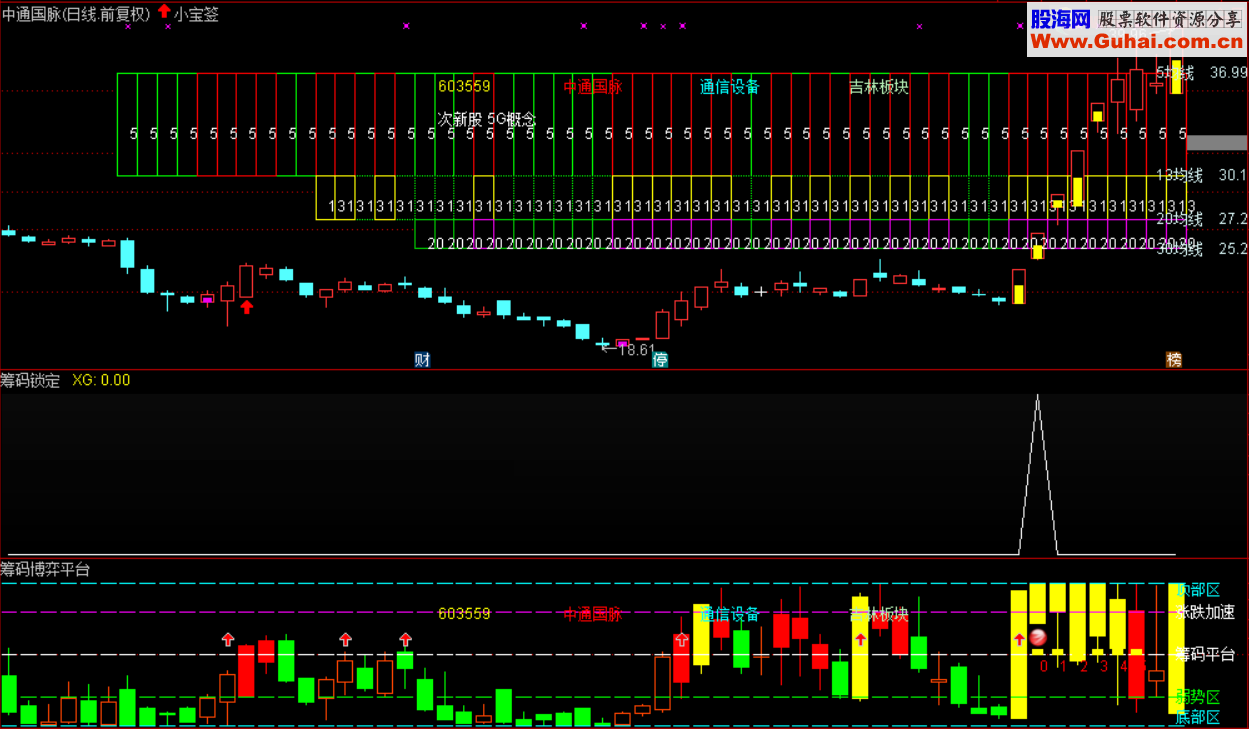
Task: Click the 36.99 price value
Action: point(1228,72)
